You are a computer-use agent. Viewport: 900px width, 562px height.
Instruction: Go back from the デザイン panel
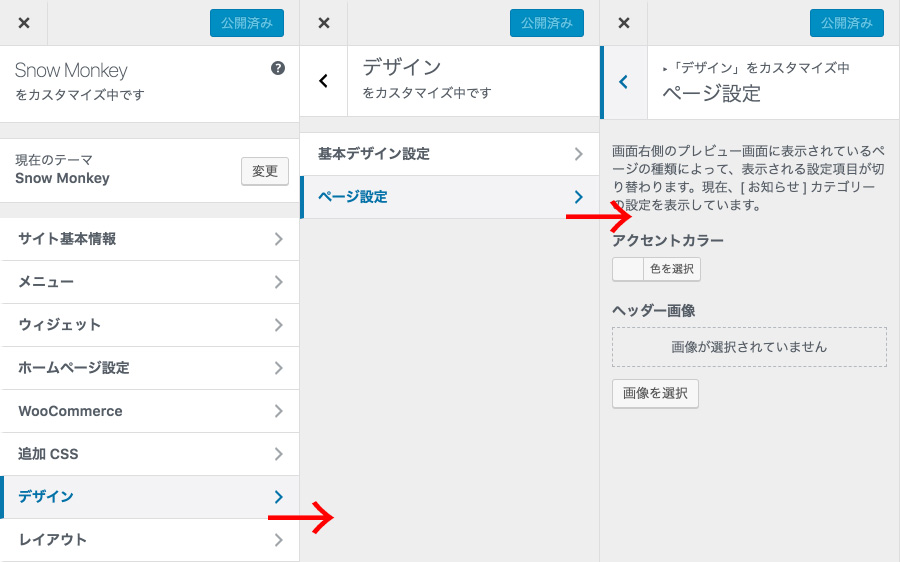click(x=324, y=81)
